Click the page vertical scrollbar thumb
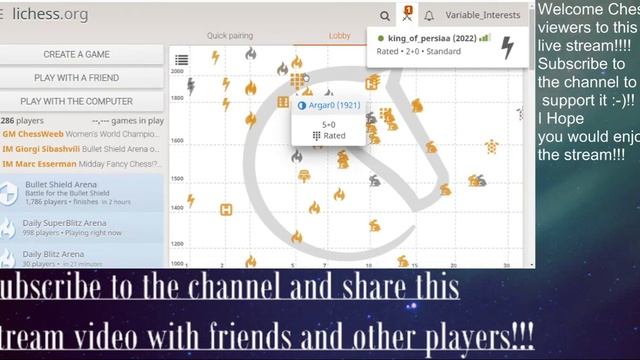This screenshot has height=360, width=640. (531, 39)
